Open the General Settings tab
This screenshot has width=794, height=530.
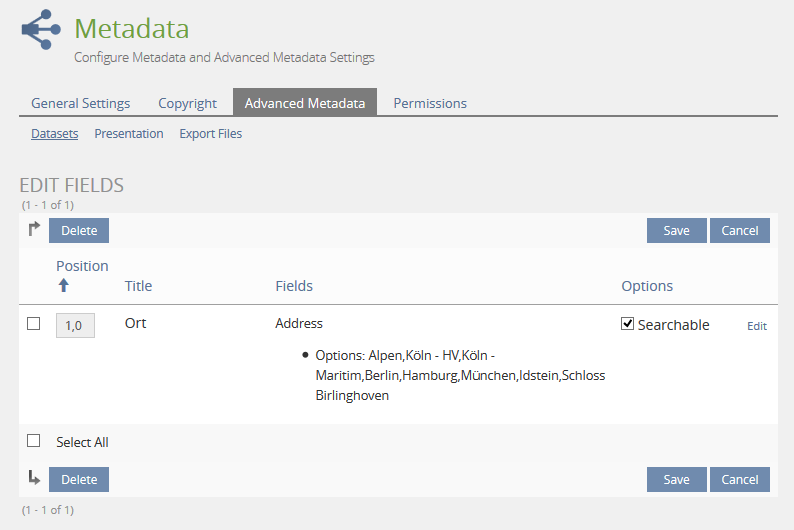click(x=80, y=103)
